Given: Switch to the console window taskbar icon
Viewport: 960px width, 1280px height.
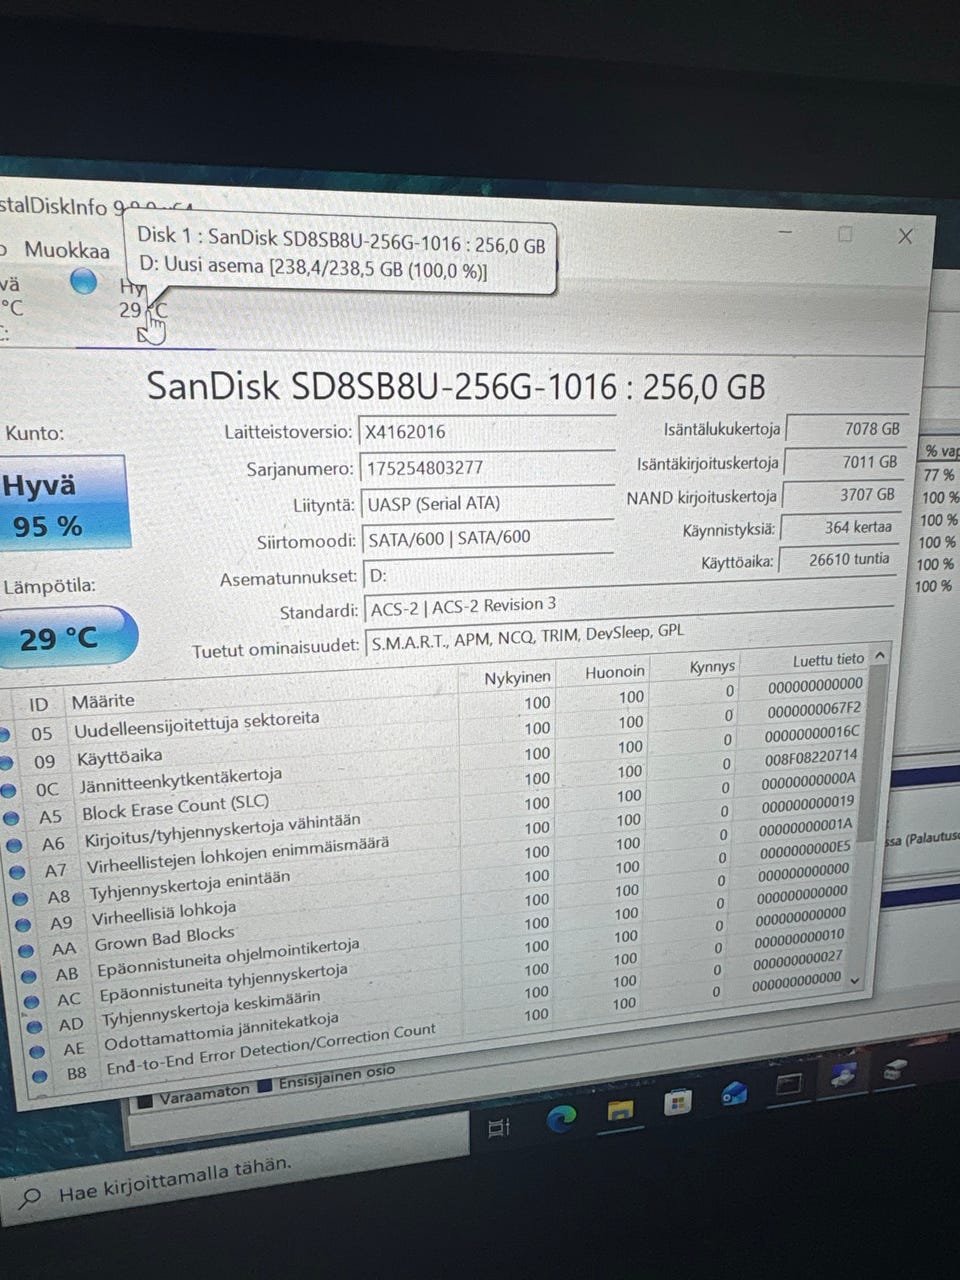Looking at the screenshot, I should coord(789,1084).
